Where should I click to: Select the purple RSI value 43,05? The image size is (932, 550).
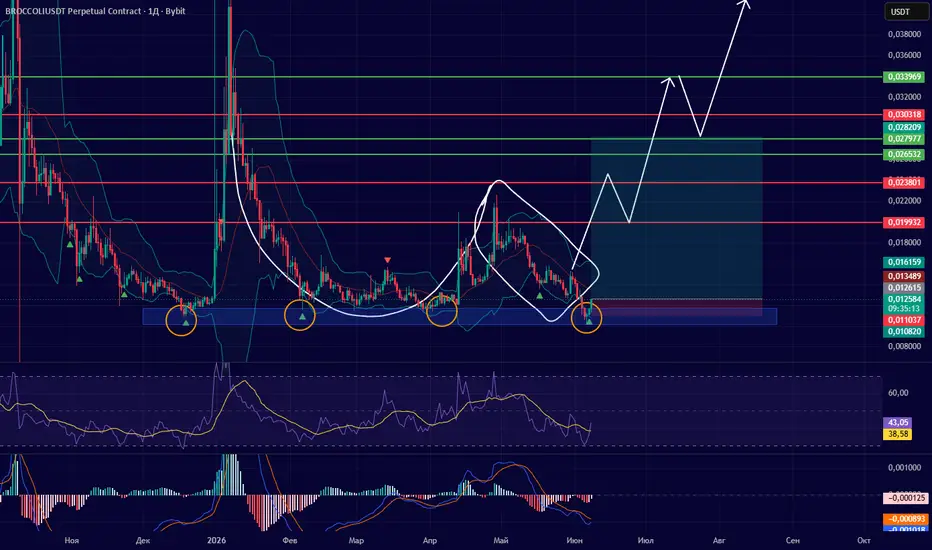(x=898, y=422)
